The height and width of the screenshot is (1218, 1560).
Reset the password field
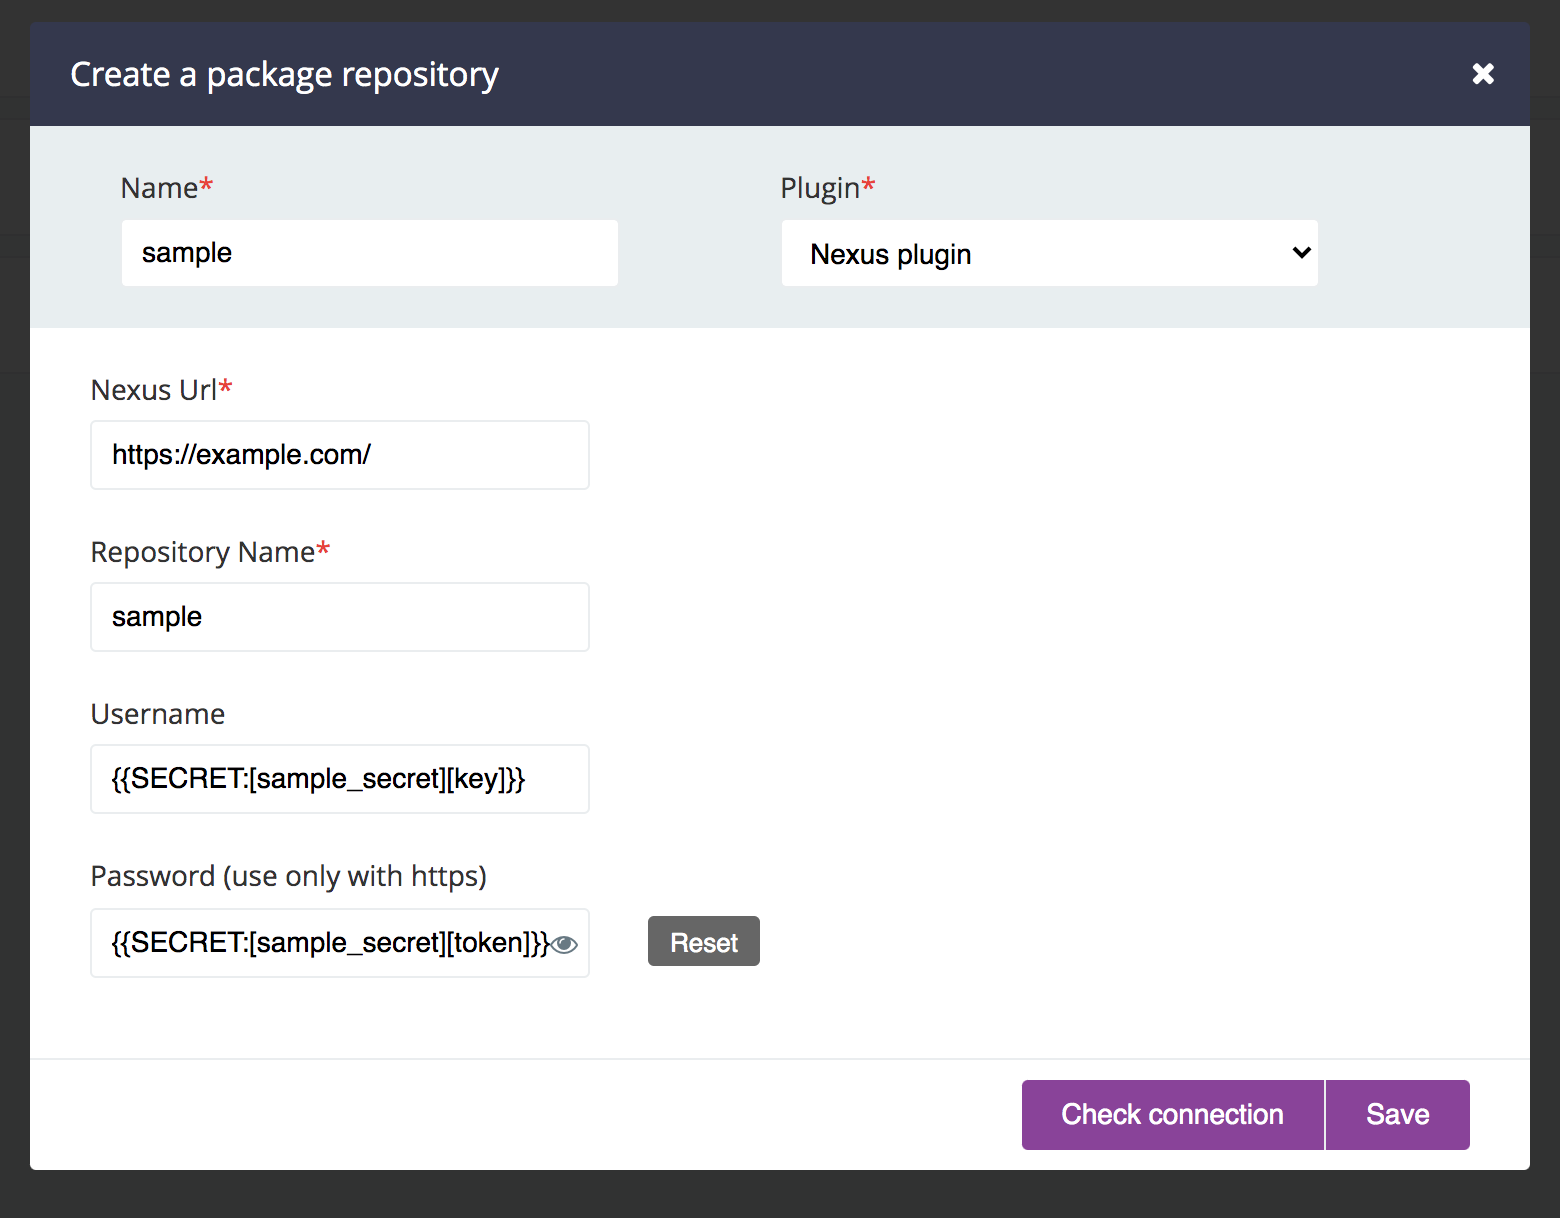704,941
